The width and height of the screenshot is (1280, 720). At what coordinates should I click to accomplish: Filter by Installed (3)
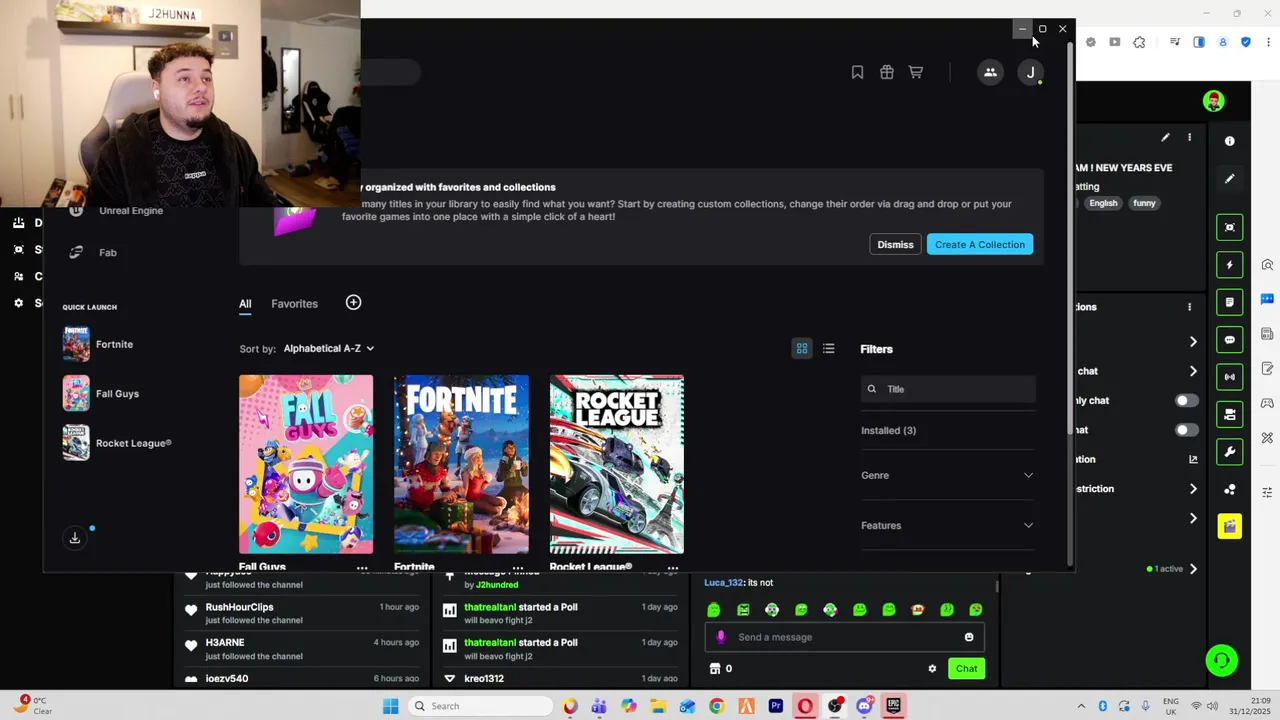[888, 431]
